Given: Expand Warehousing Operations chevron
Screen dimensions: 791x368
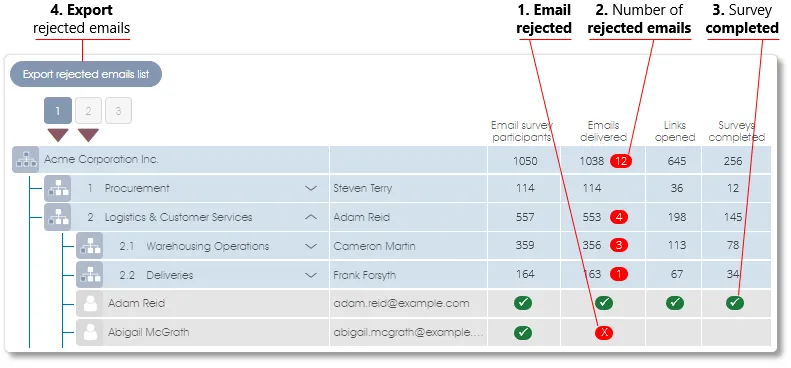Looking at the screenshot, I should coord(311,246).
